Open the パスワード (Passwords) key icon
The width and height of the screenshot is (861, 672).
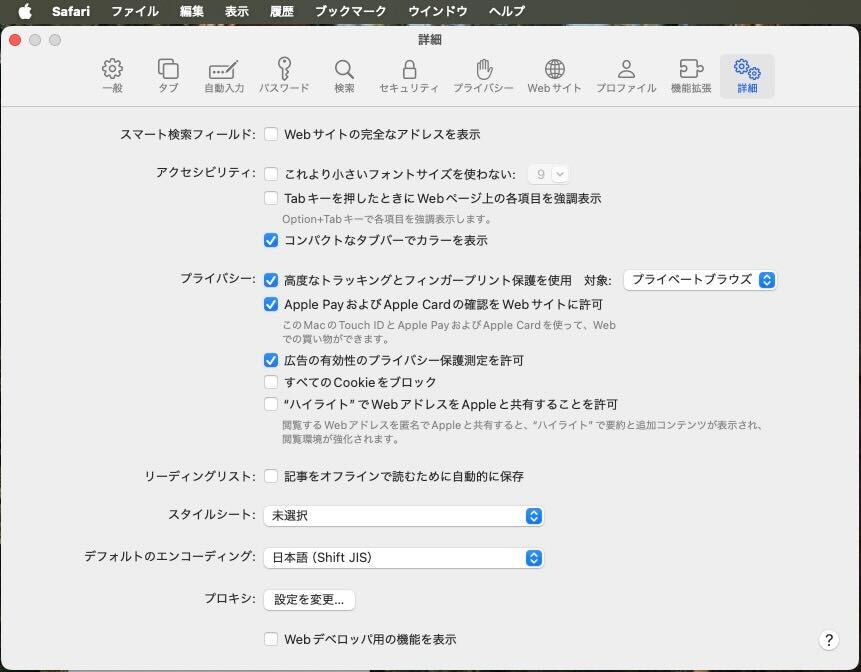click(284, 76)
